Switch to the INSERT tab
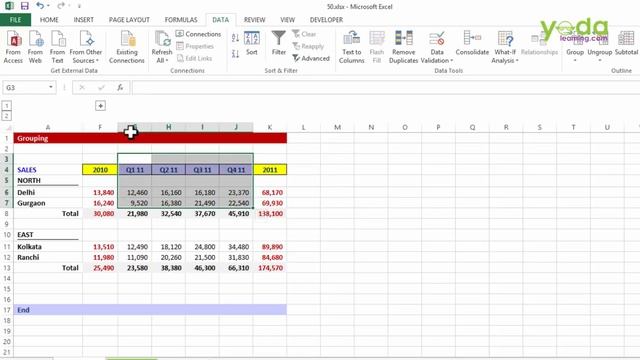Screen dimensions: 640x360 (x=84, y=20)
